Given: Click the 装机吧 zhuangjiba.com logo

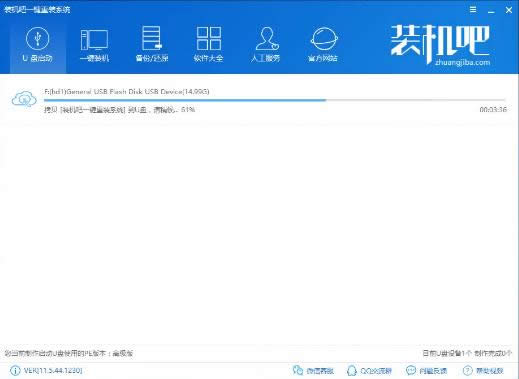Looking at the screenshot, I should tap(440, 45).
